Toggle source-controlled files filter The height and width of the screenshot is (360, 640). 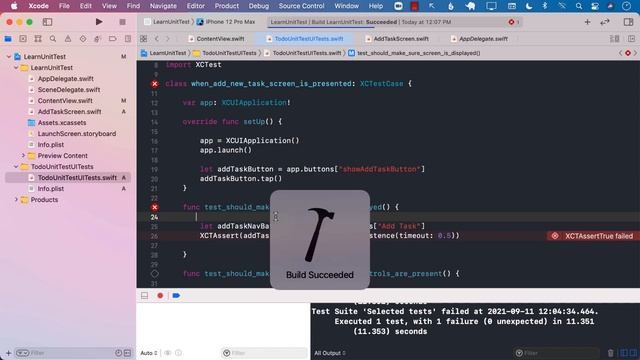127,353
